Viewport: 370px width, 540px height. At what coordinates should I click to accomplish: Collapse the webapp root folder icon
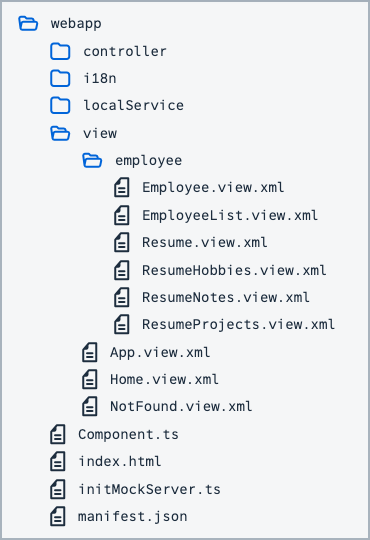(28, 23)
